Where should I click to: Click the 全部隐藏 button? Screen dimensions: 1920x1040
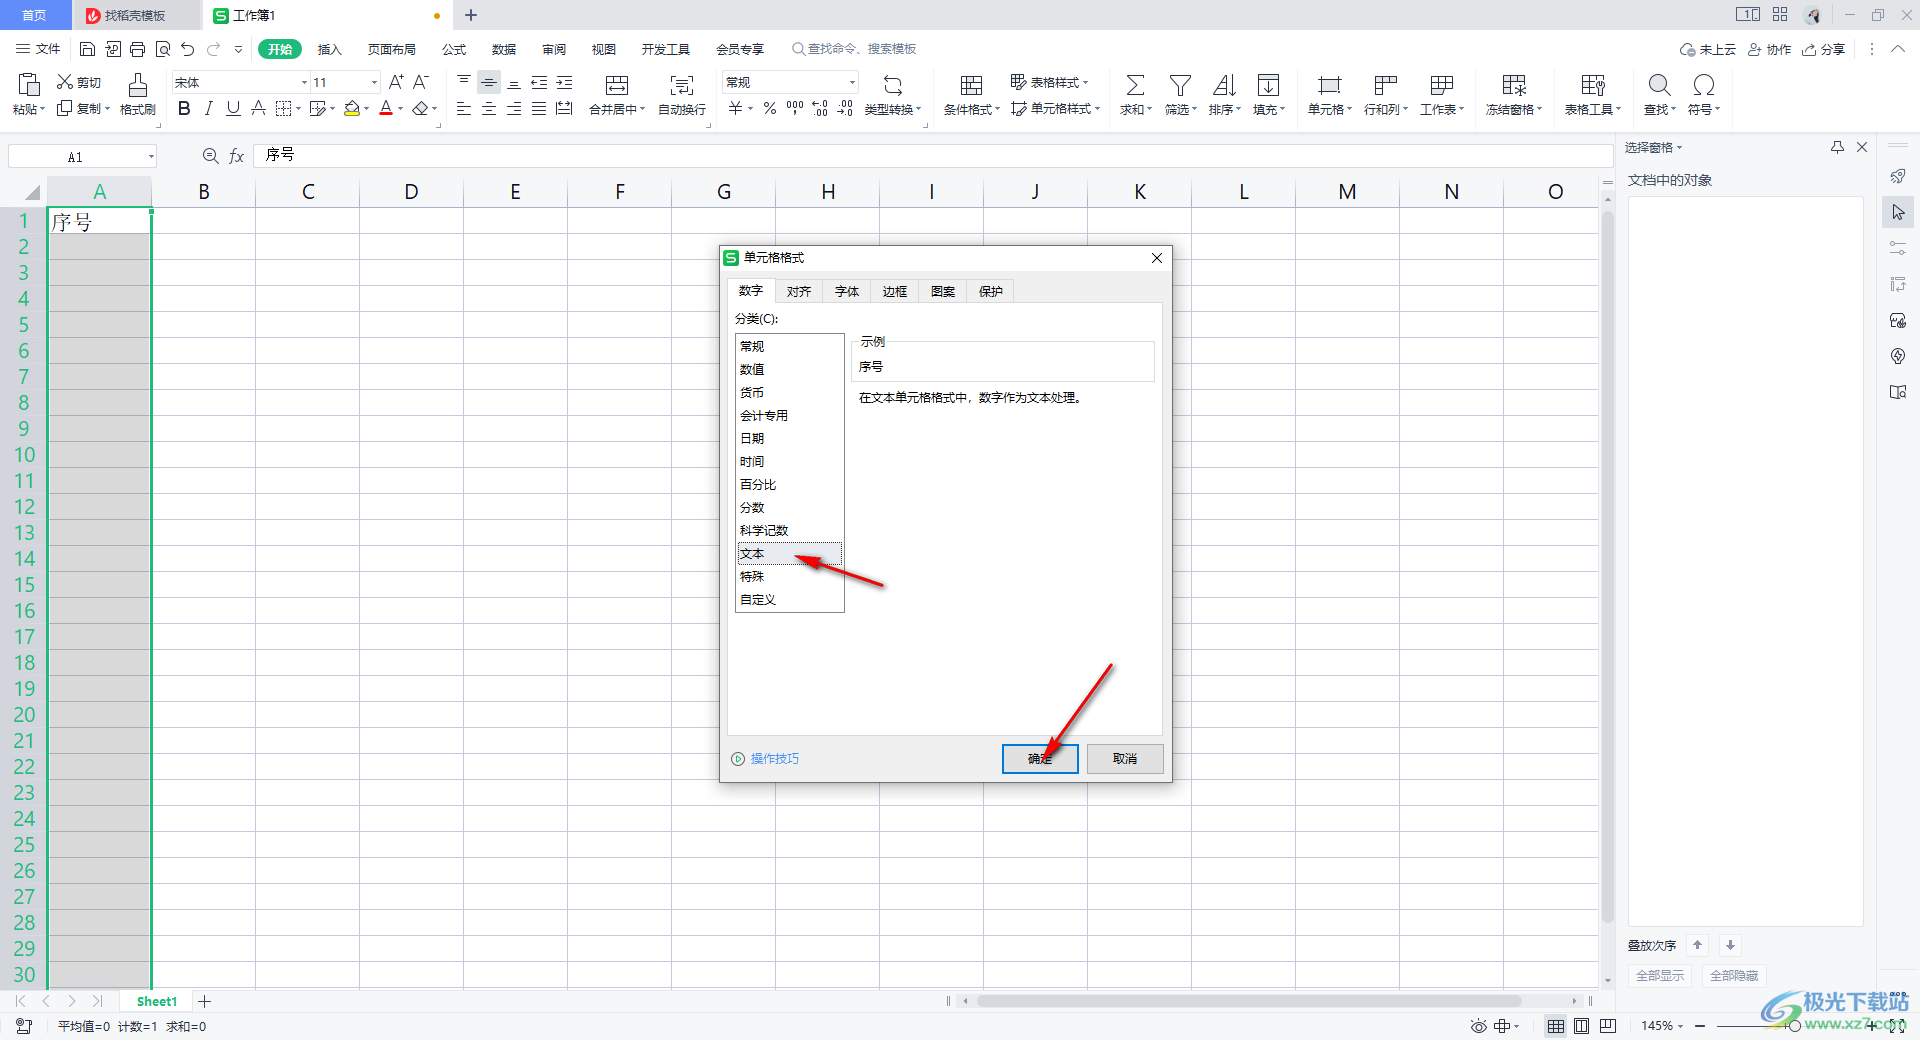(1733, 975)
